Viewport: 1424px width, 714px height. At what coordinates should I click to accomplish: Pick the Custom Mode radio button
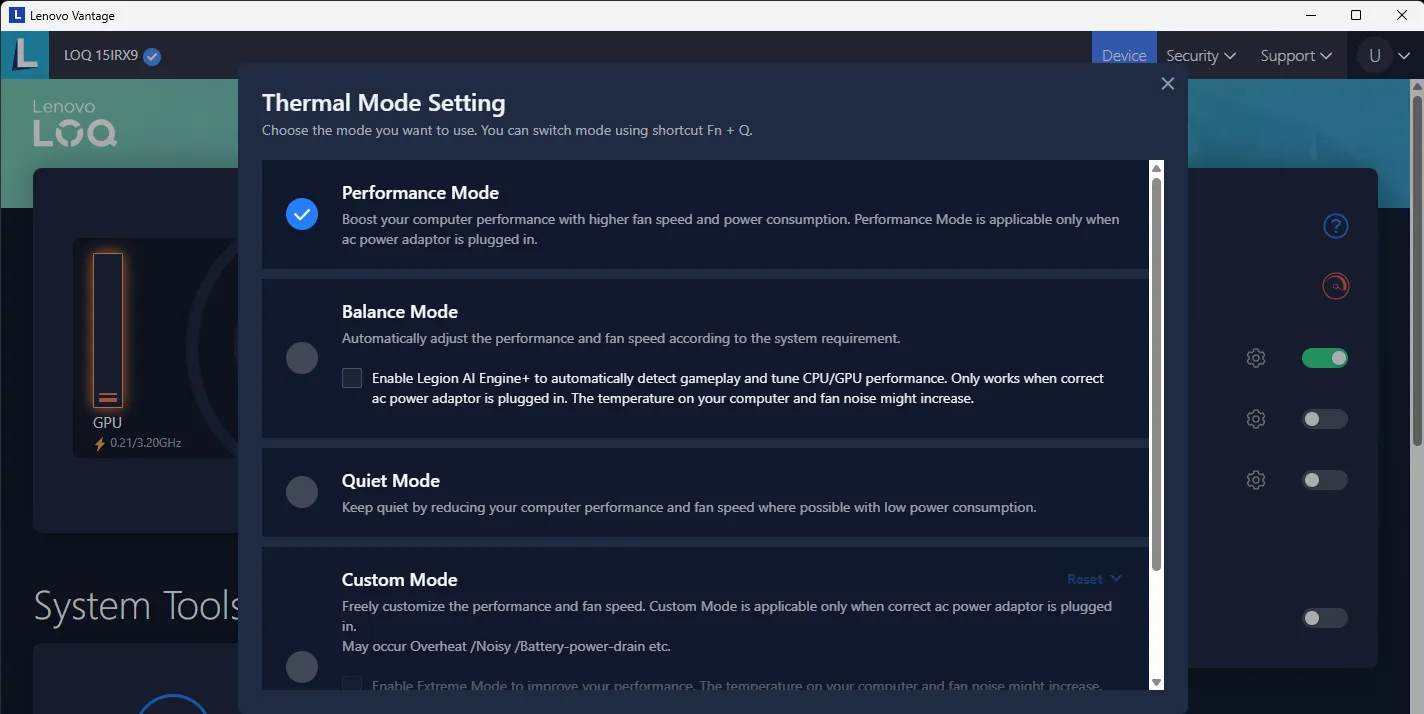302,667
